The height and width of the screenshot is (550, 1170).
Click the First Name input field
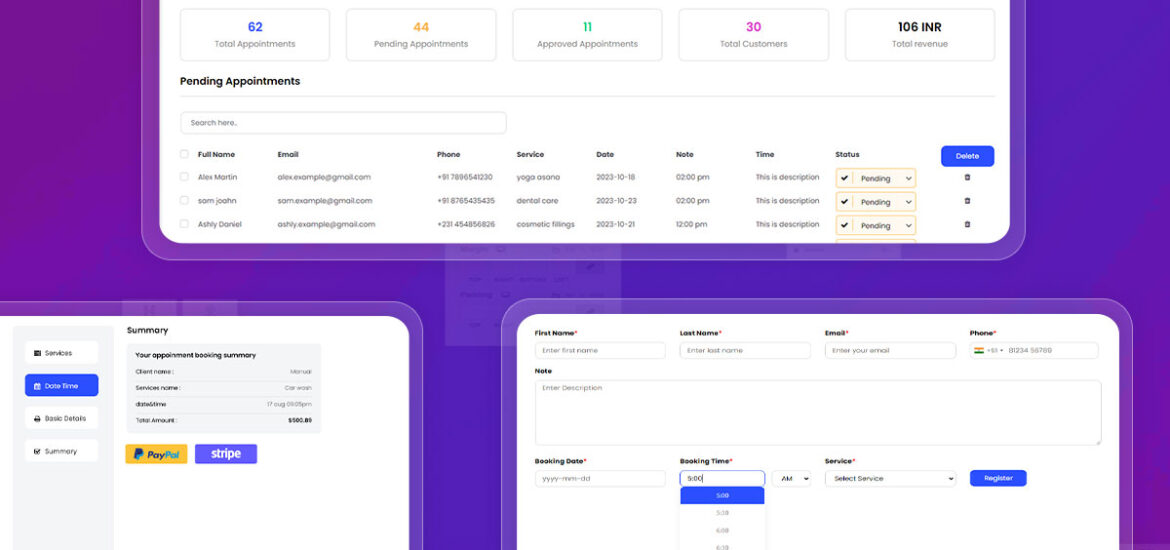600,351
